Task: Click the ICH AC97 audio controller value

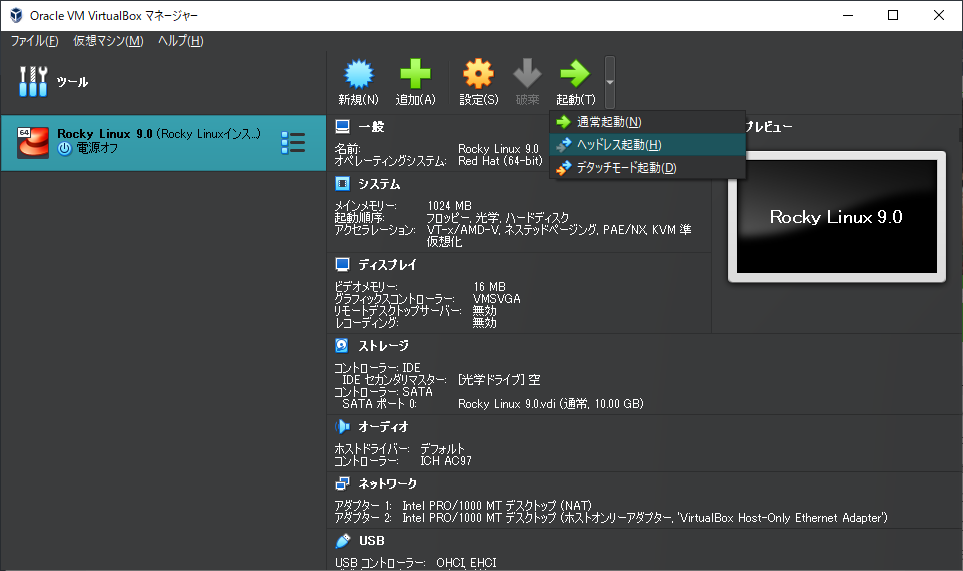Action: [x=446, y=460]
